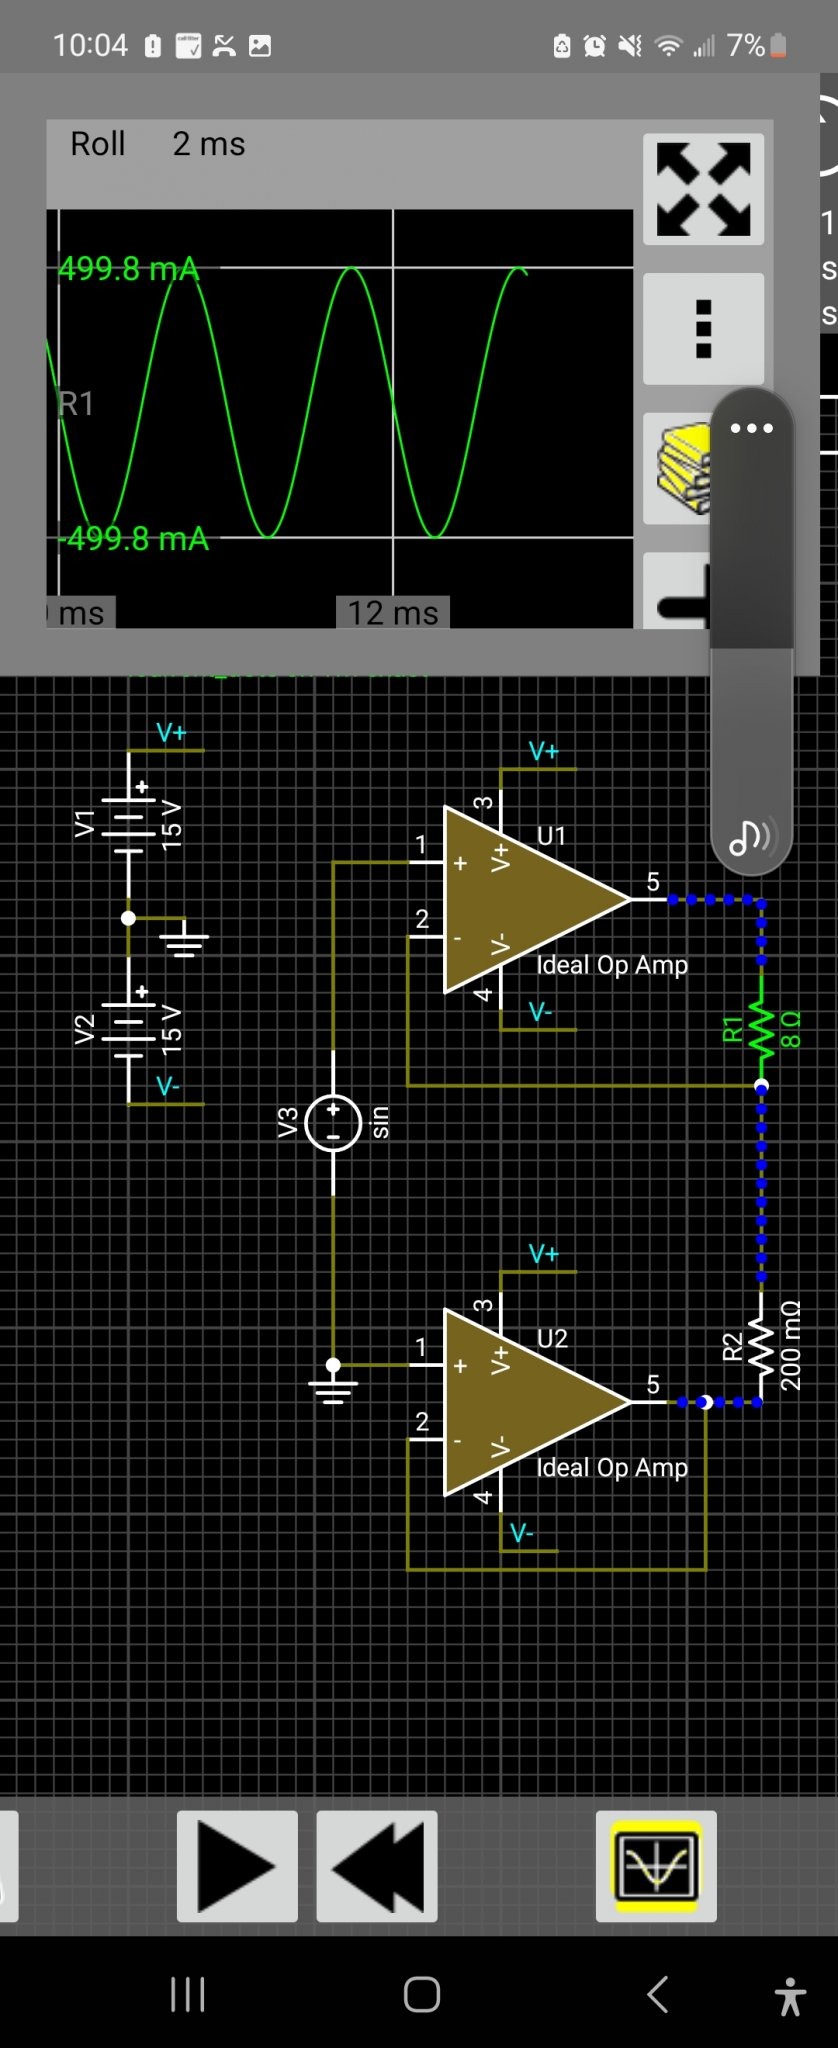838x2048 pixels.
Task: Tap the battery alert notification icon
Action: click(153, 46)
